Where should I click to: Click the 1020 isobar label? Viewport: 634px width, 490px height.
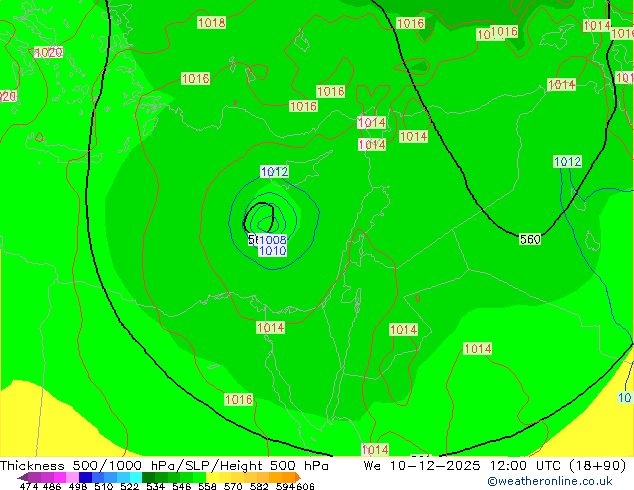click(49, 52)
